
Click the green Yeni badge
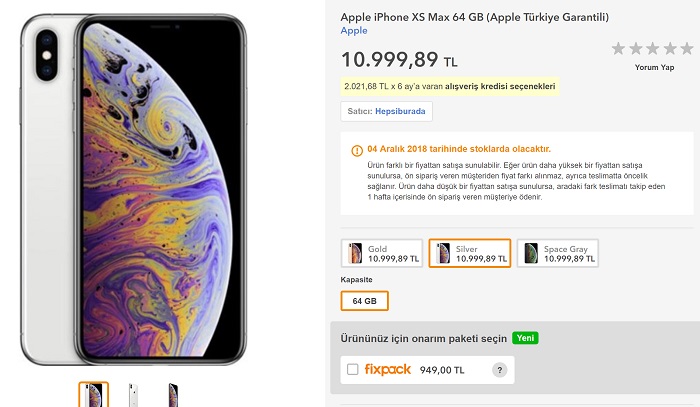(x=525, y=338)
